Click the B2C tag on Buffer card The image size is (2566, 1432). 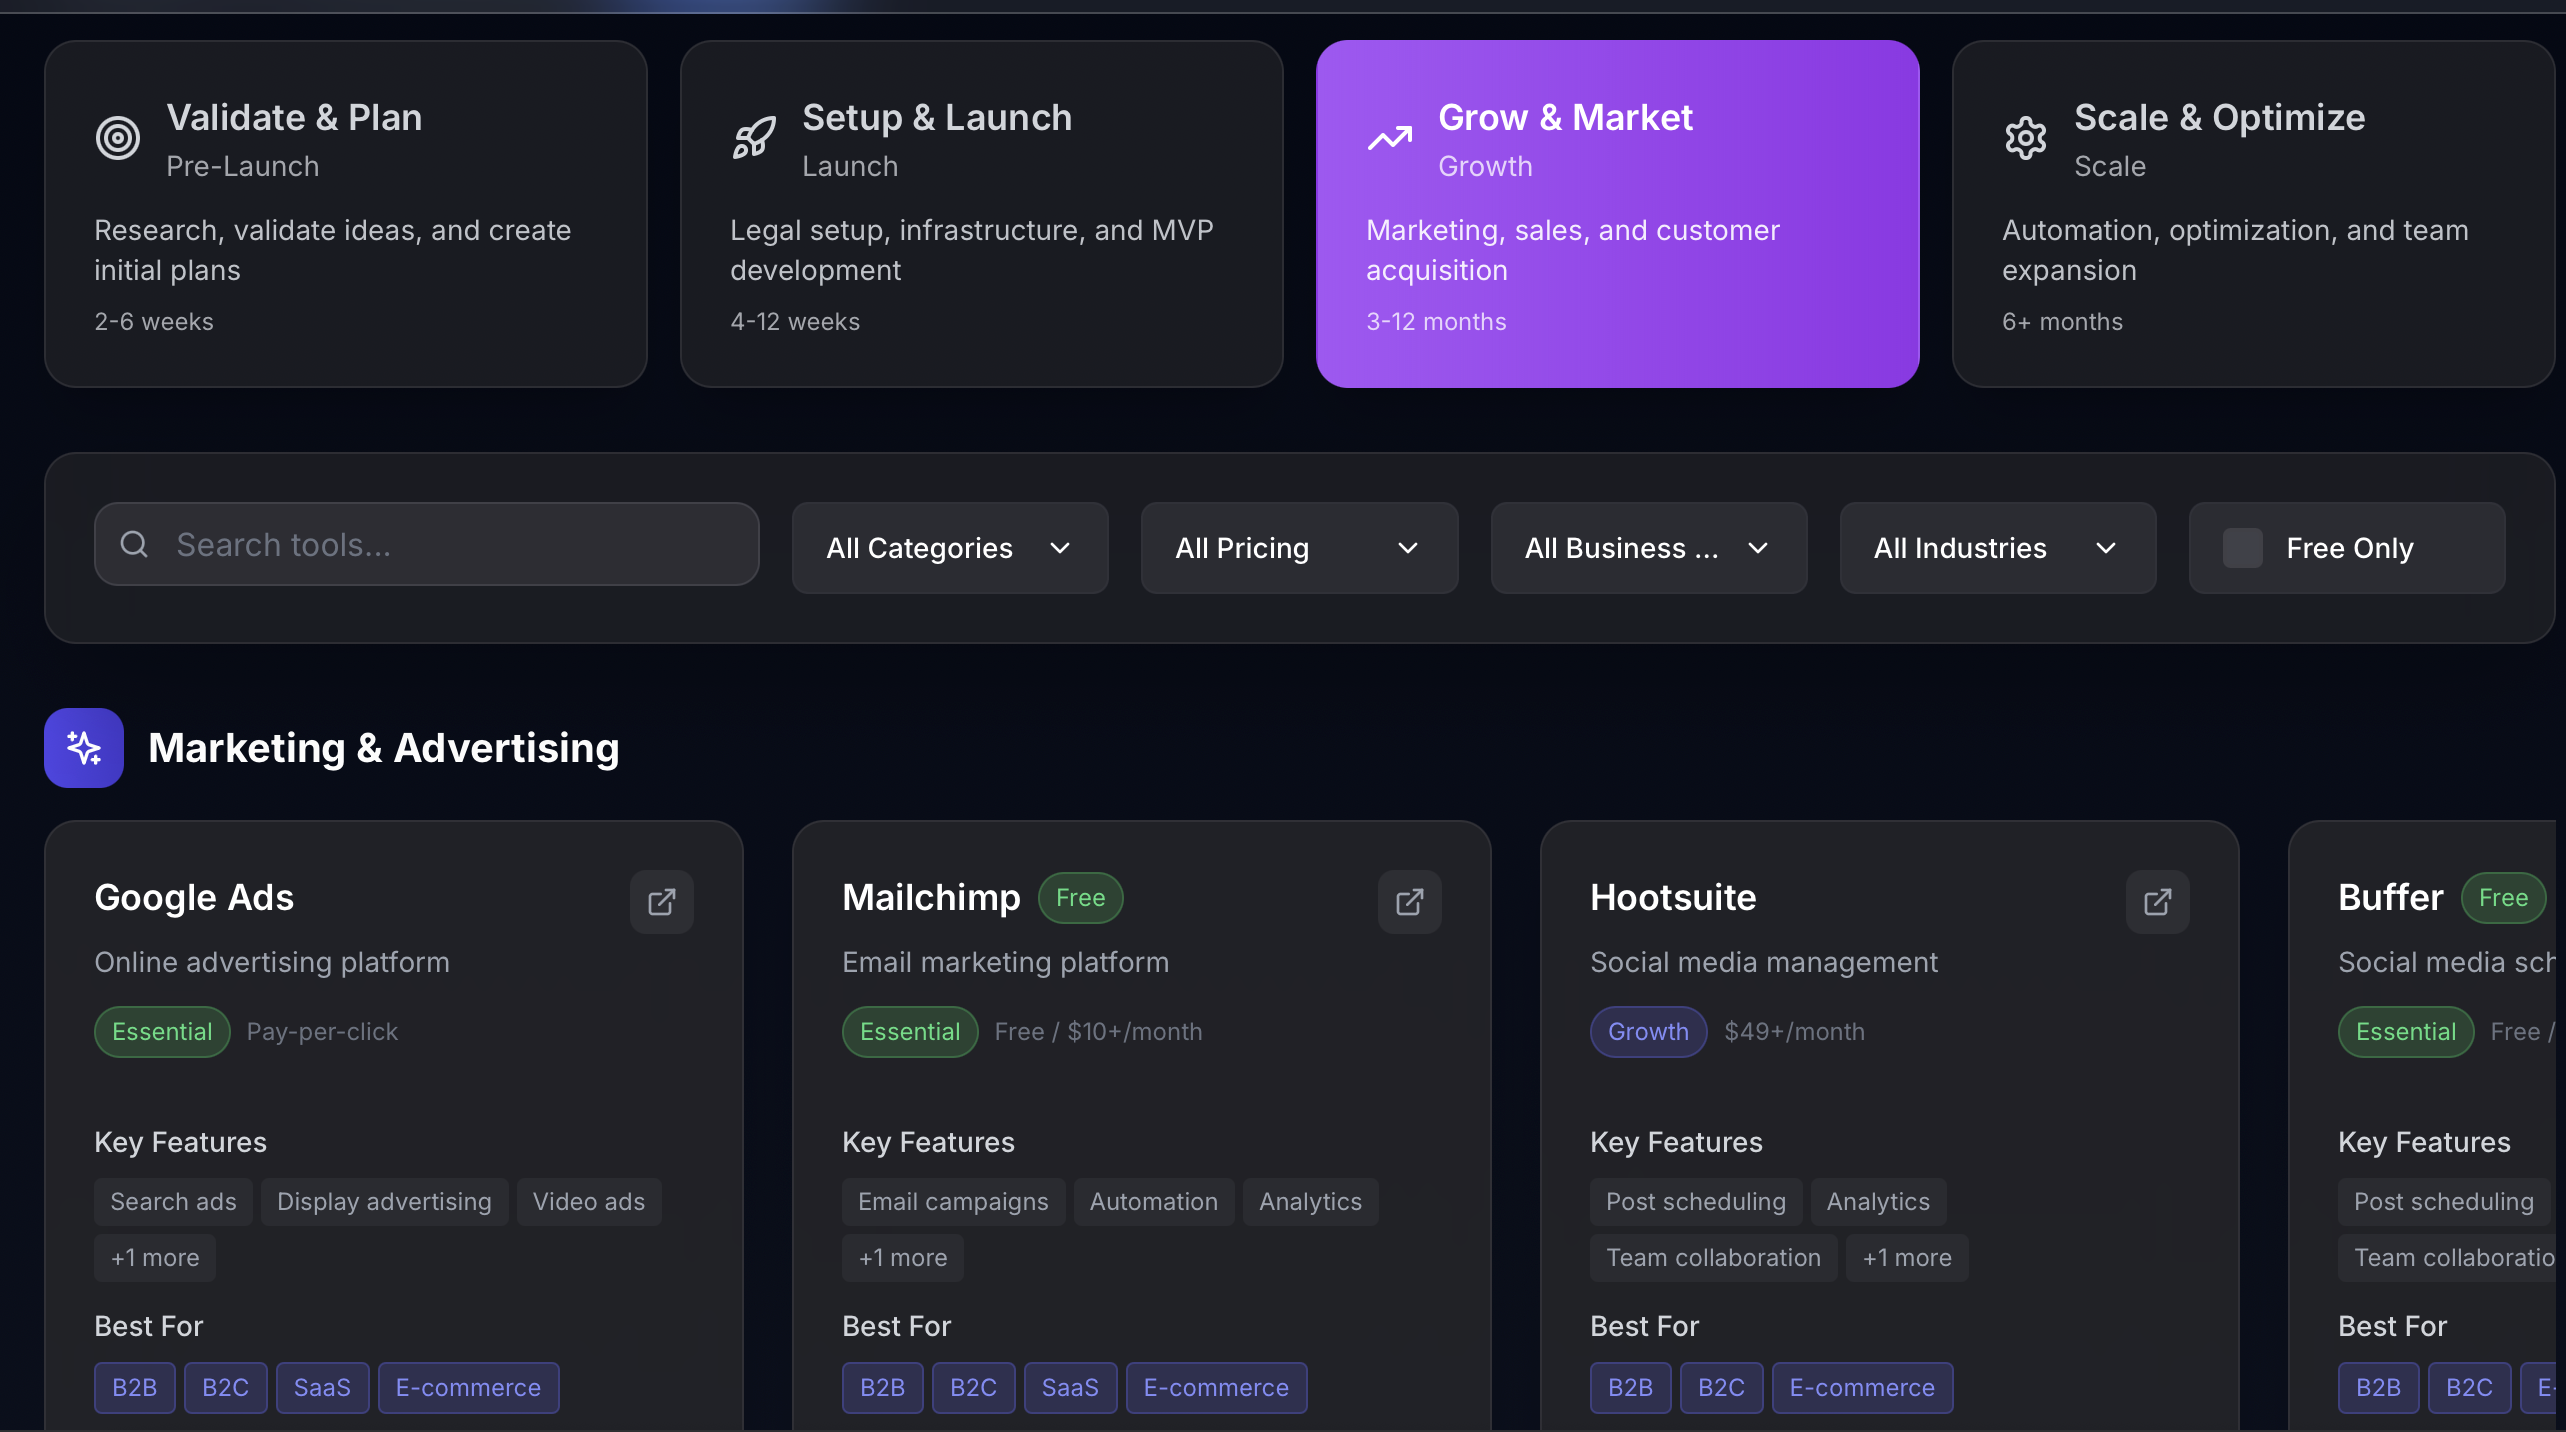click(x=2470, y=1388)
